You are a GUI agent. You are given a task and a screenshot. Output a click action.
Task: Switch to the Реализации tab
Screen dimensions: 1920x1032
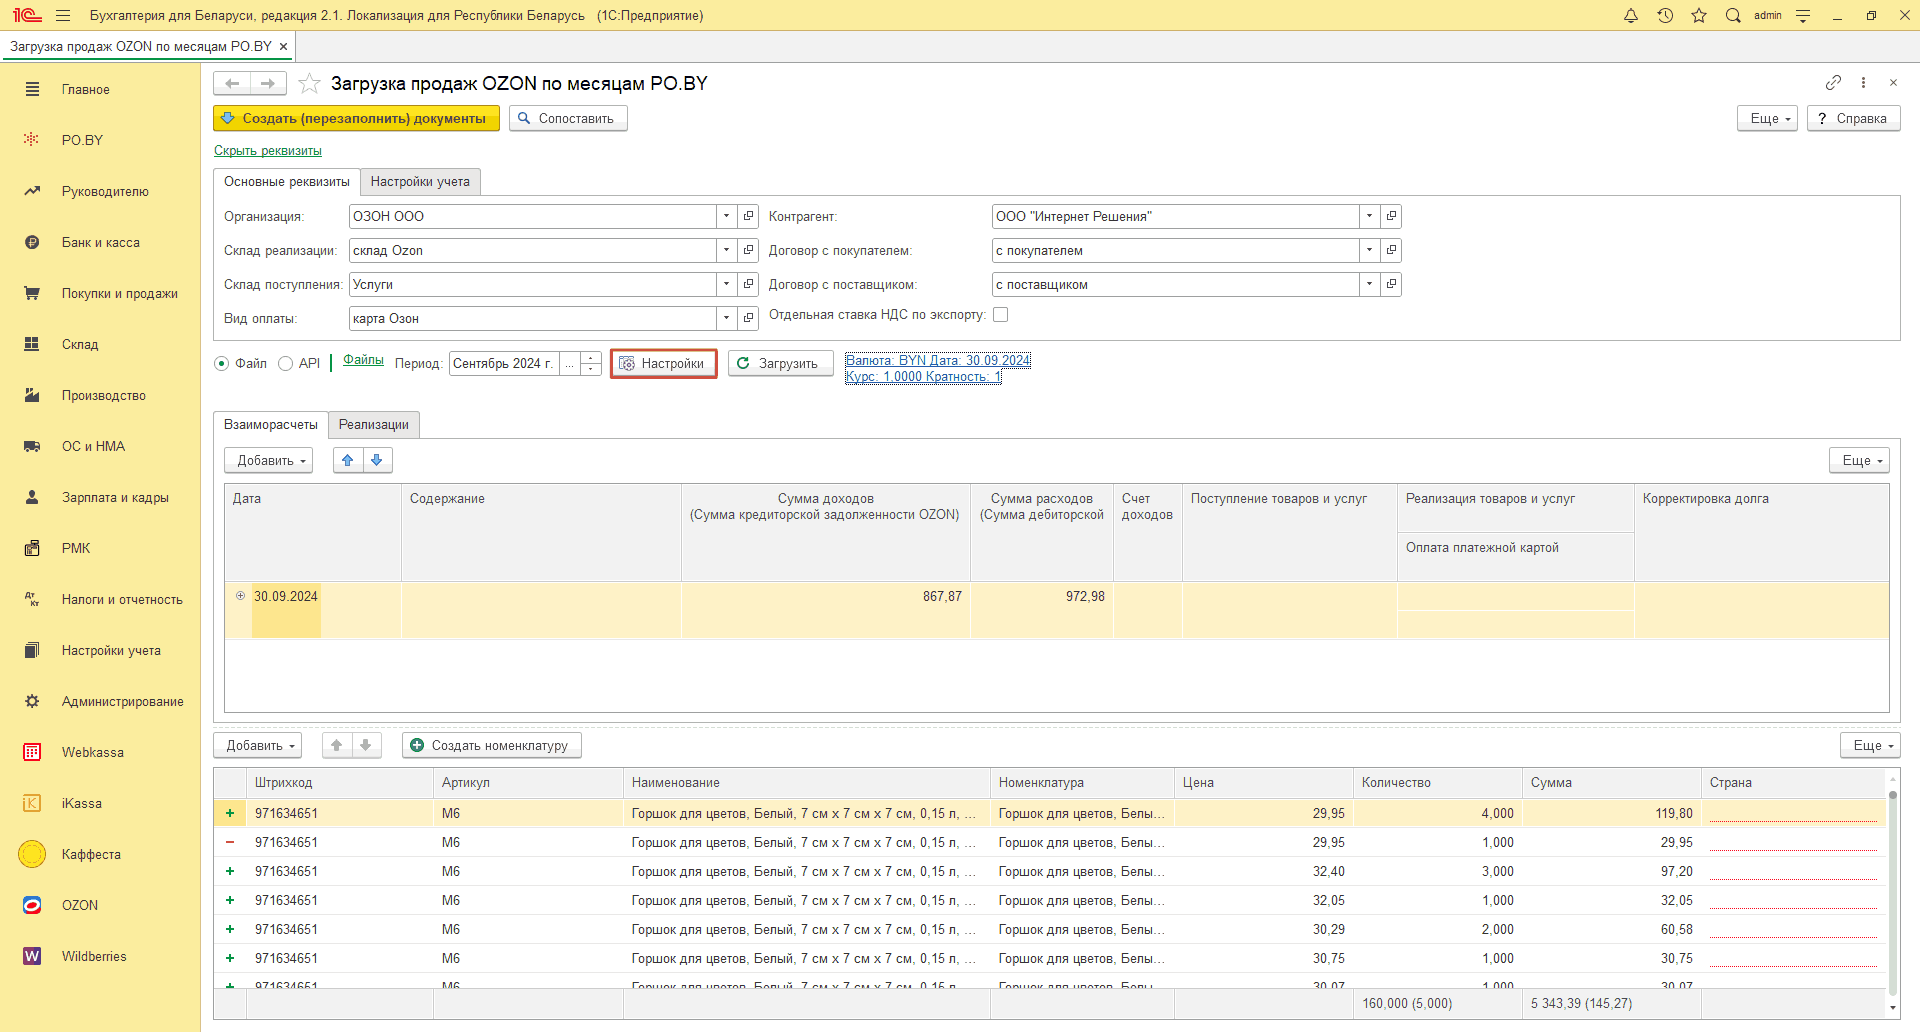click(374, 425)
